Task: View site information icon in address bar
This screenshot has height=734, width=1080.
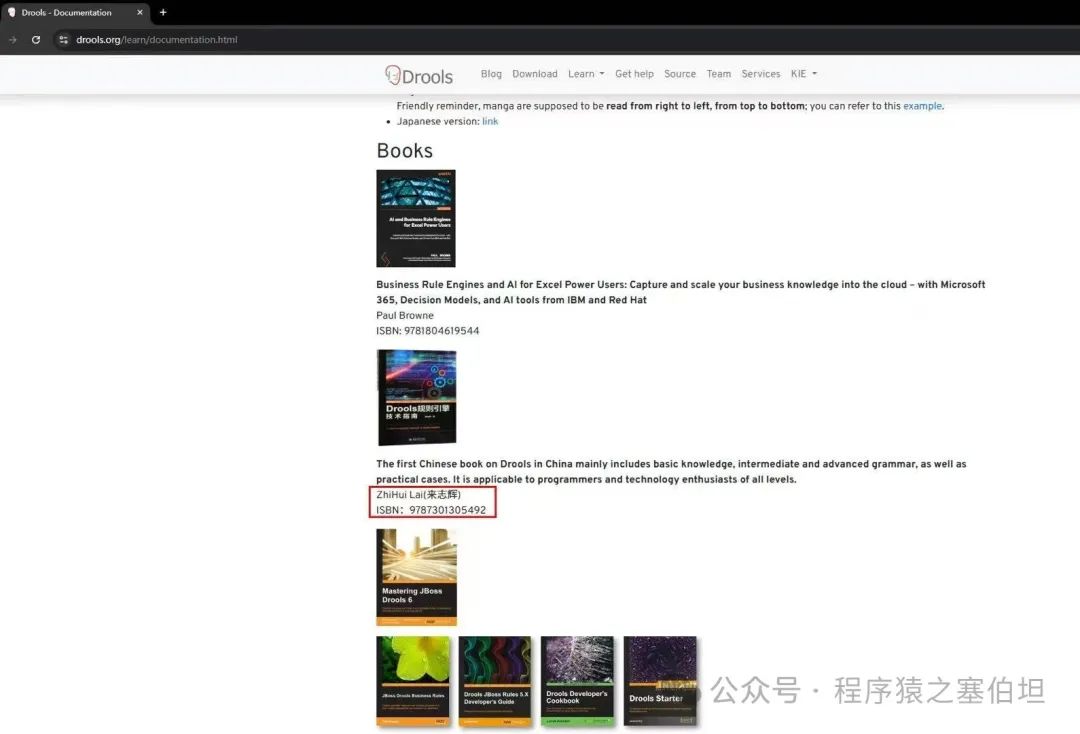Action: 63,40
